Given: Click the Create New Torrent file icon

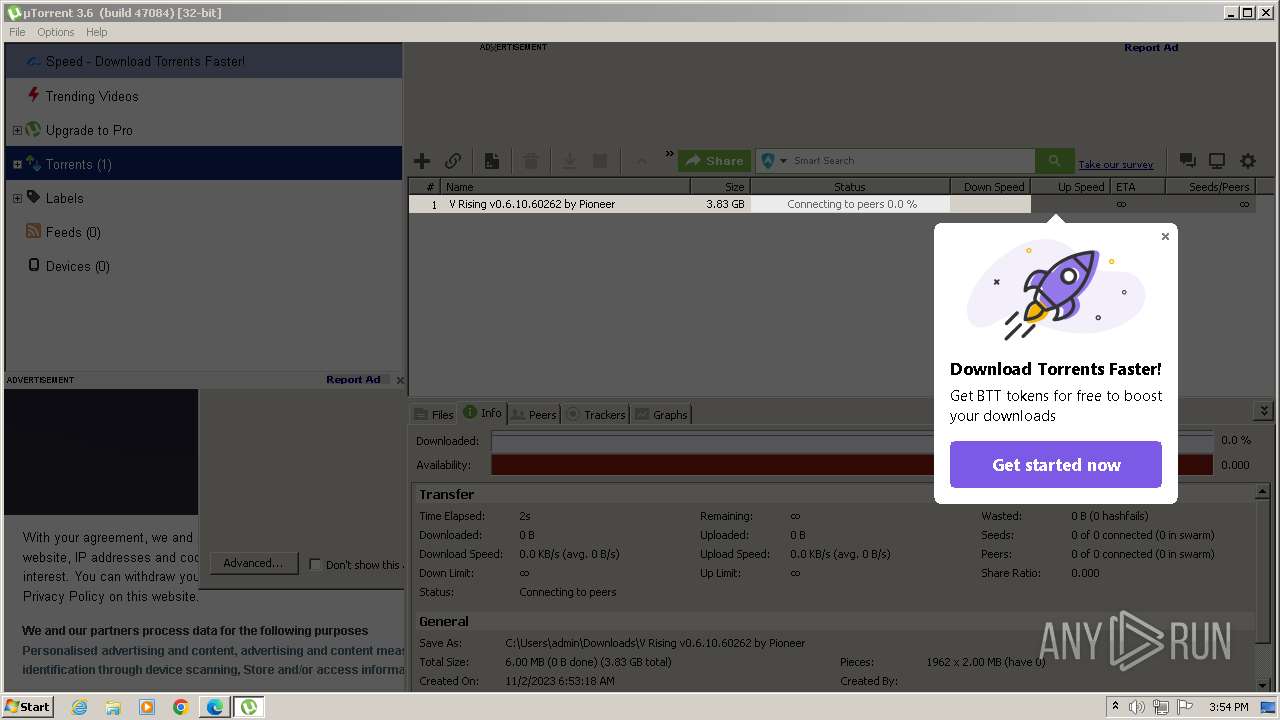Looking at the screenshot, I should point(492,161).
